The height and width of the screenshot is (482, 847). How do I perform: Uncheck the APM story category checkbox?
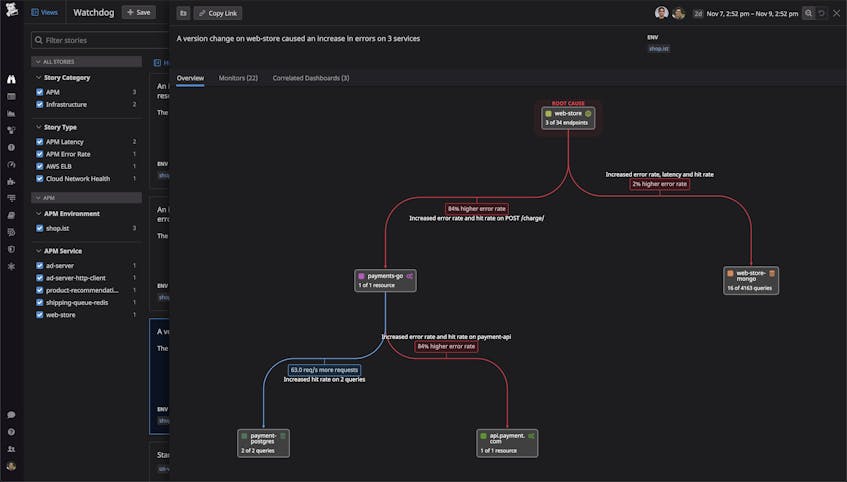tap(39, 92)
